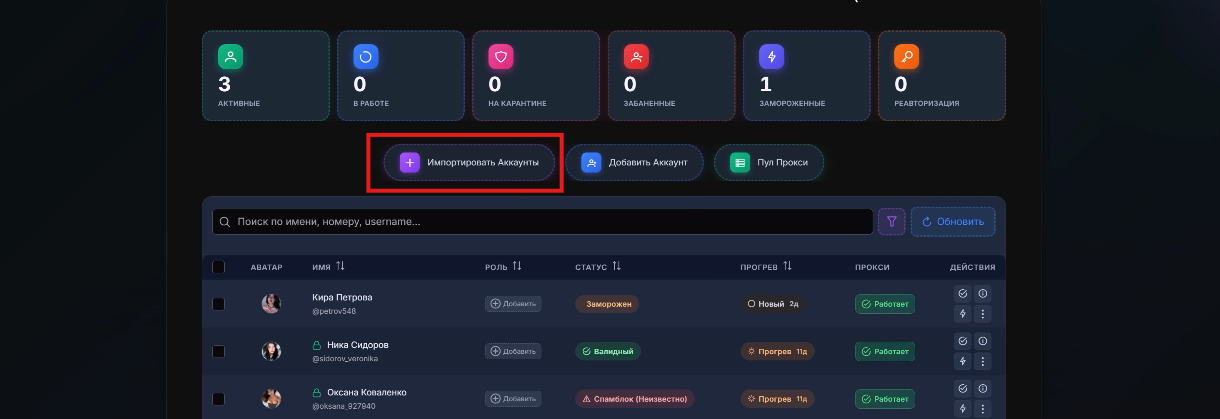Click the Добавить Аккаунт button
The image size is (1220, 419).
tap(634, 162)
